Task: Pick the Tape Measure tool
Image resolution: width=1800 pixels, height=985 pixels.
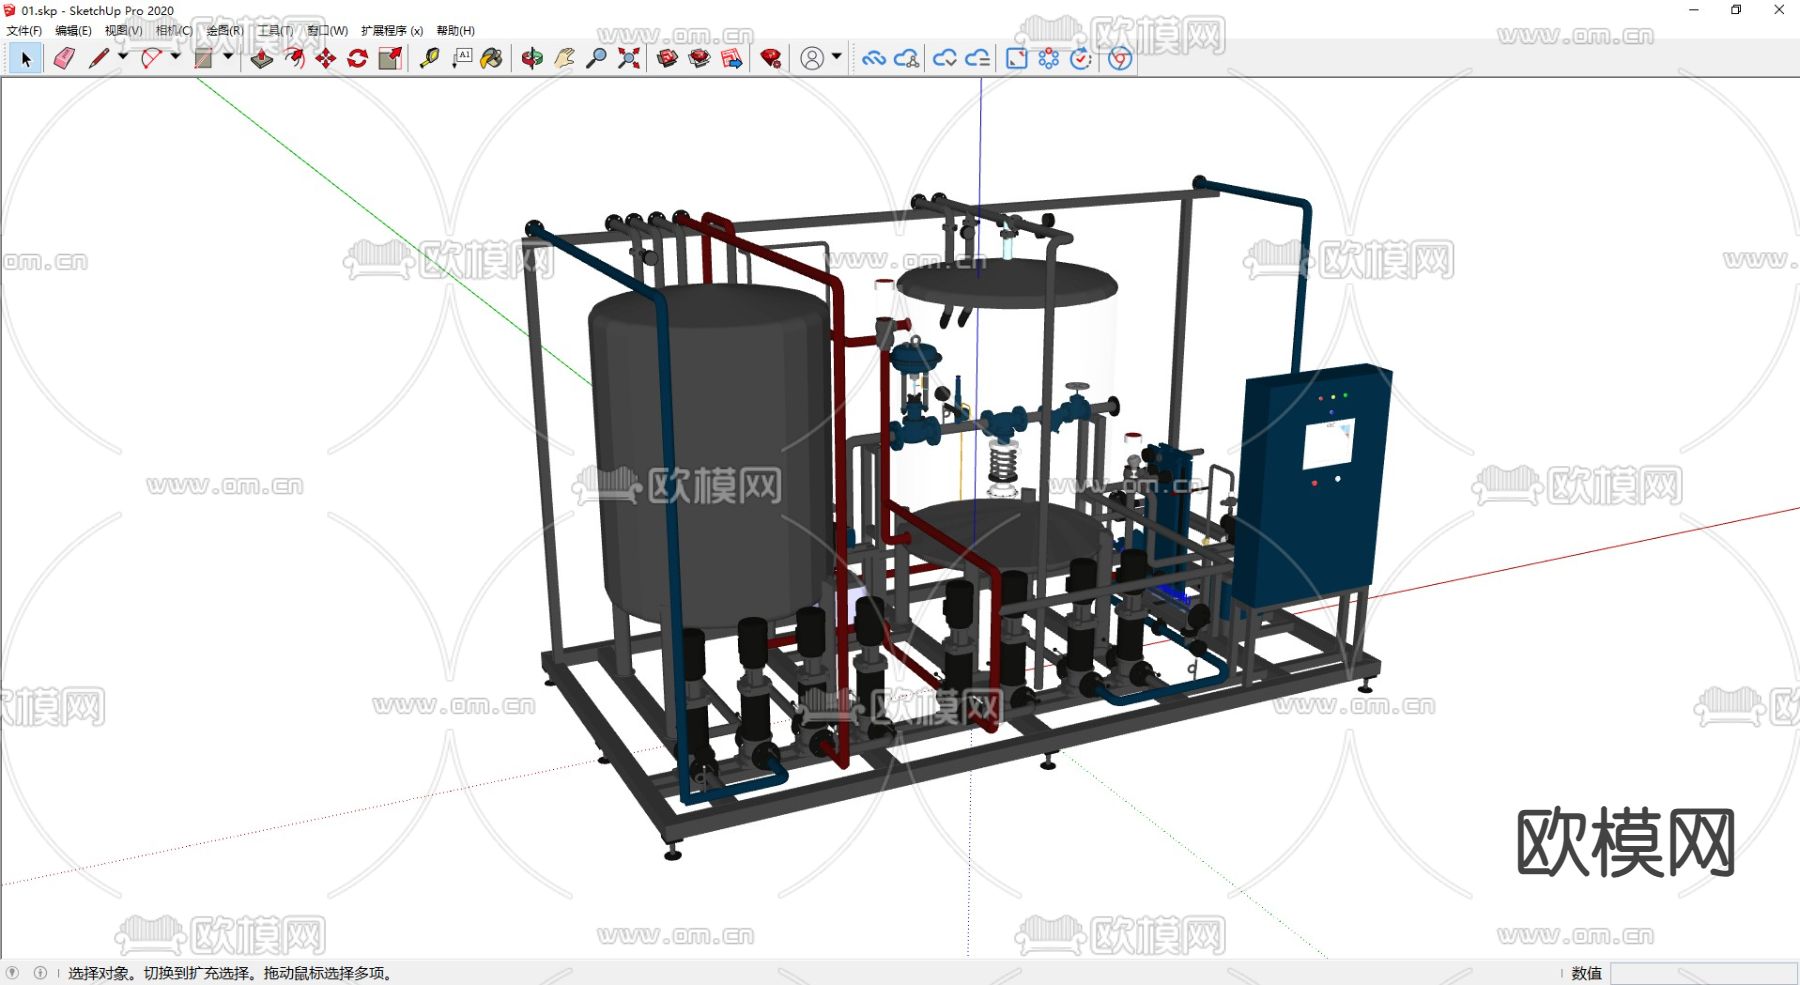Action: click(429, 59)
